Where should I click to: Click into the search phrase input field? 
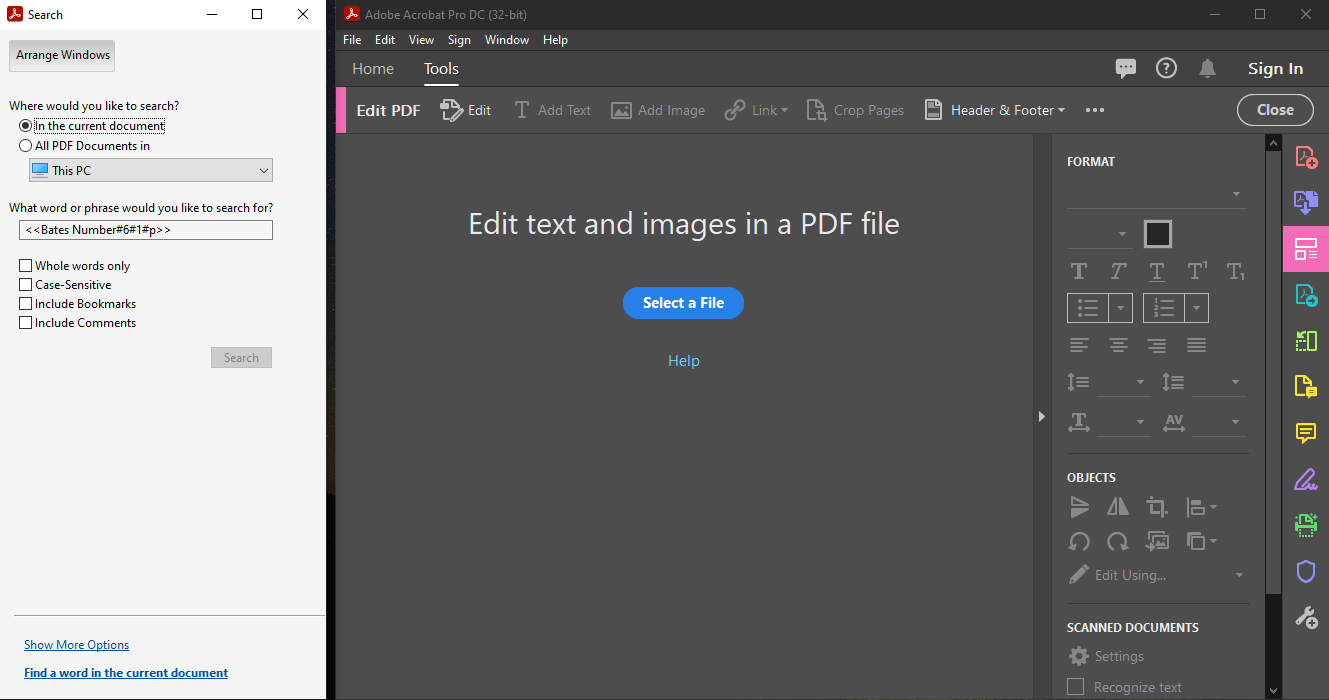click(146, 230)
